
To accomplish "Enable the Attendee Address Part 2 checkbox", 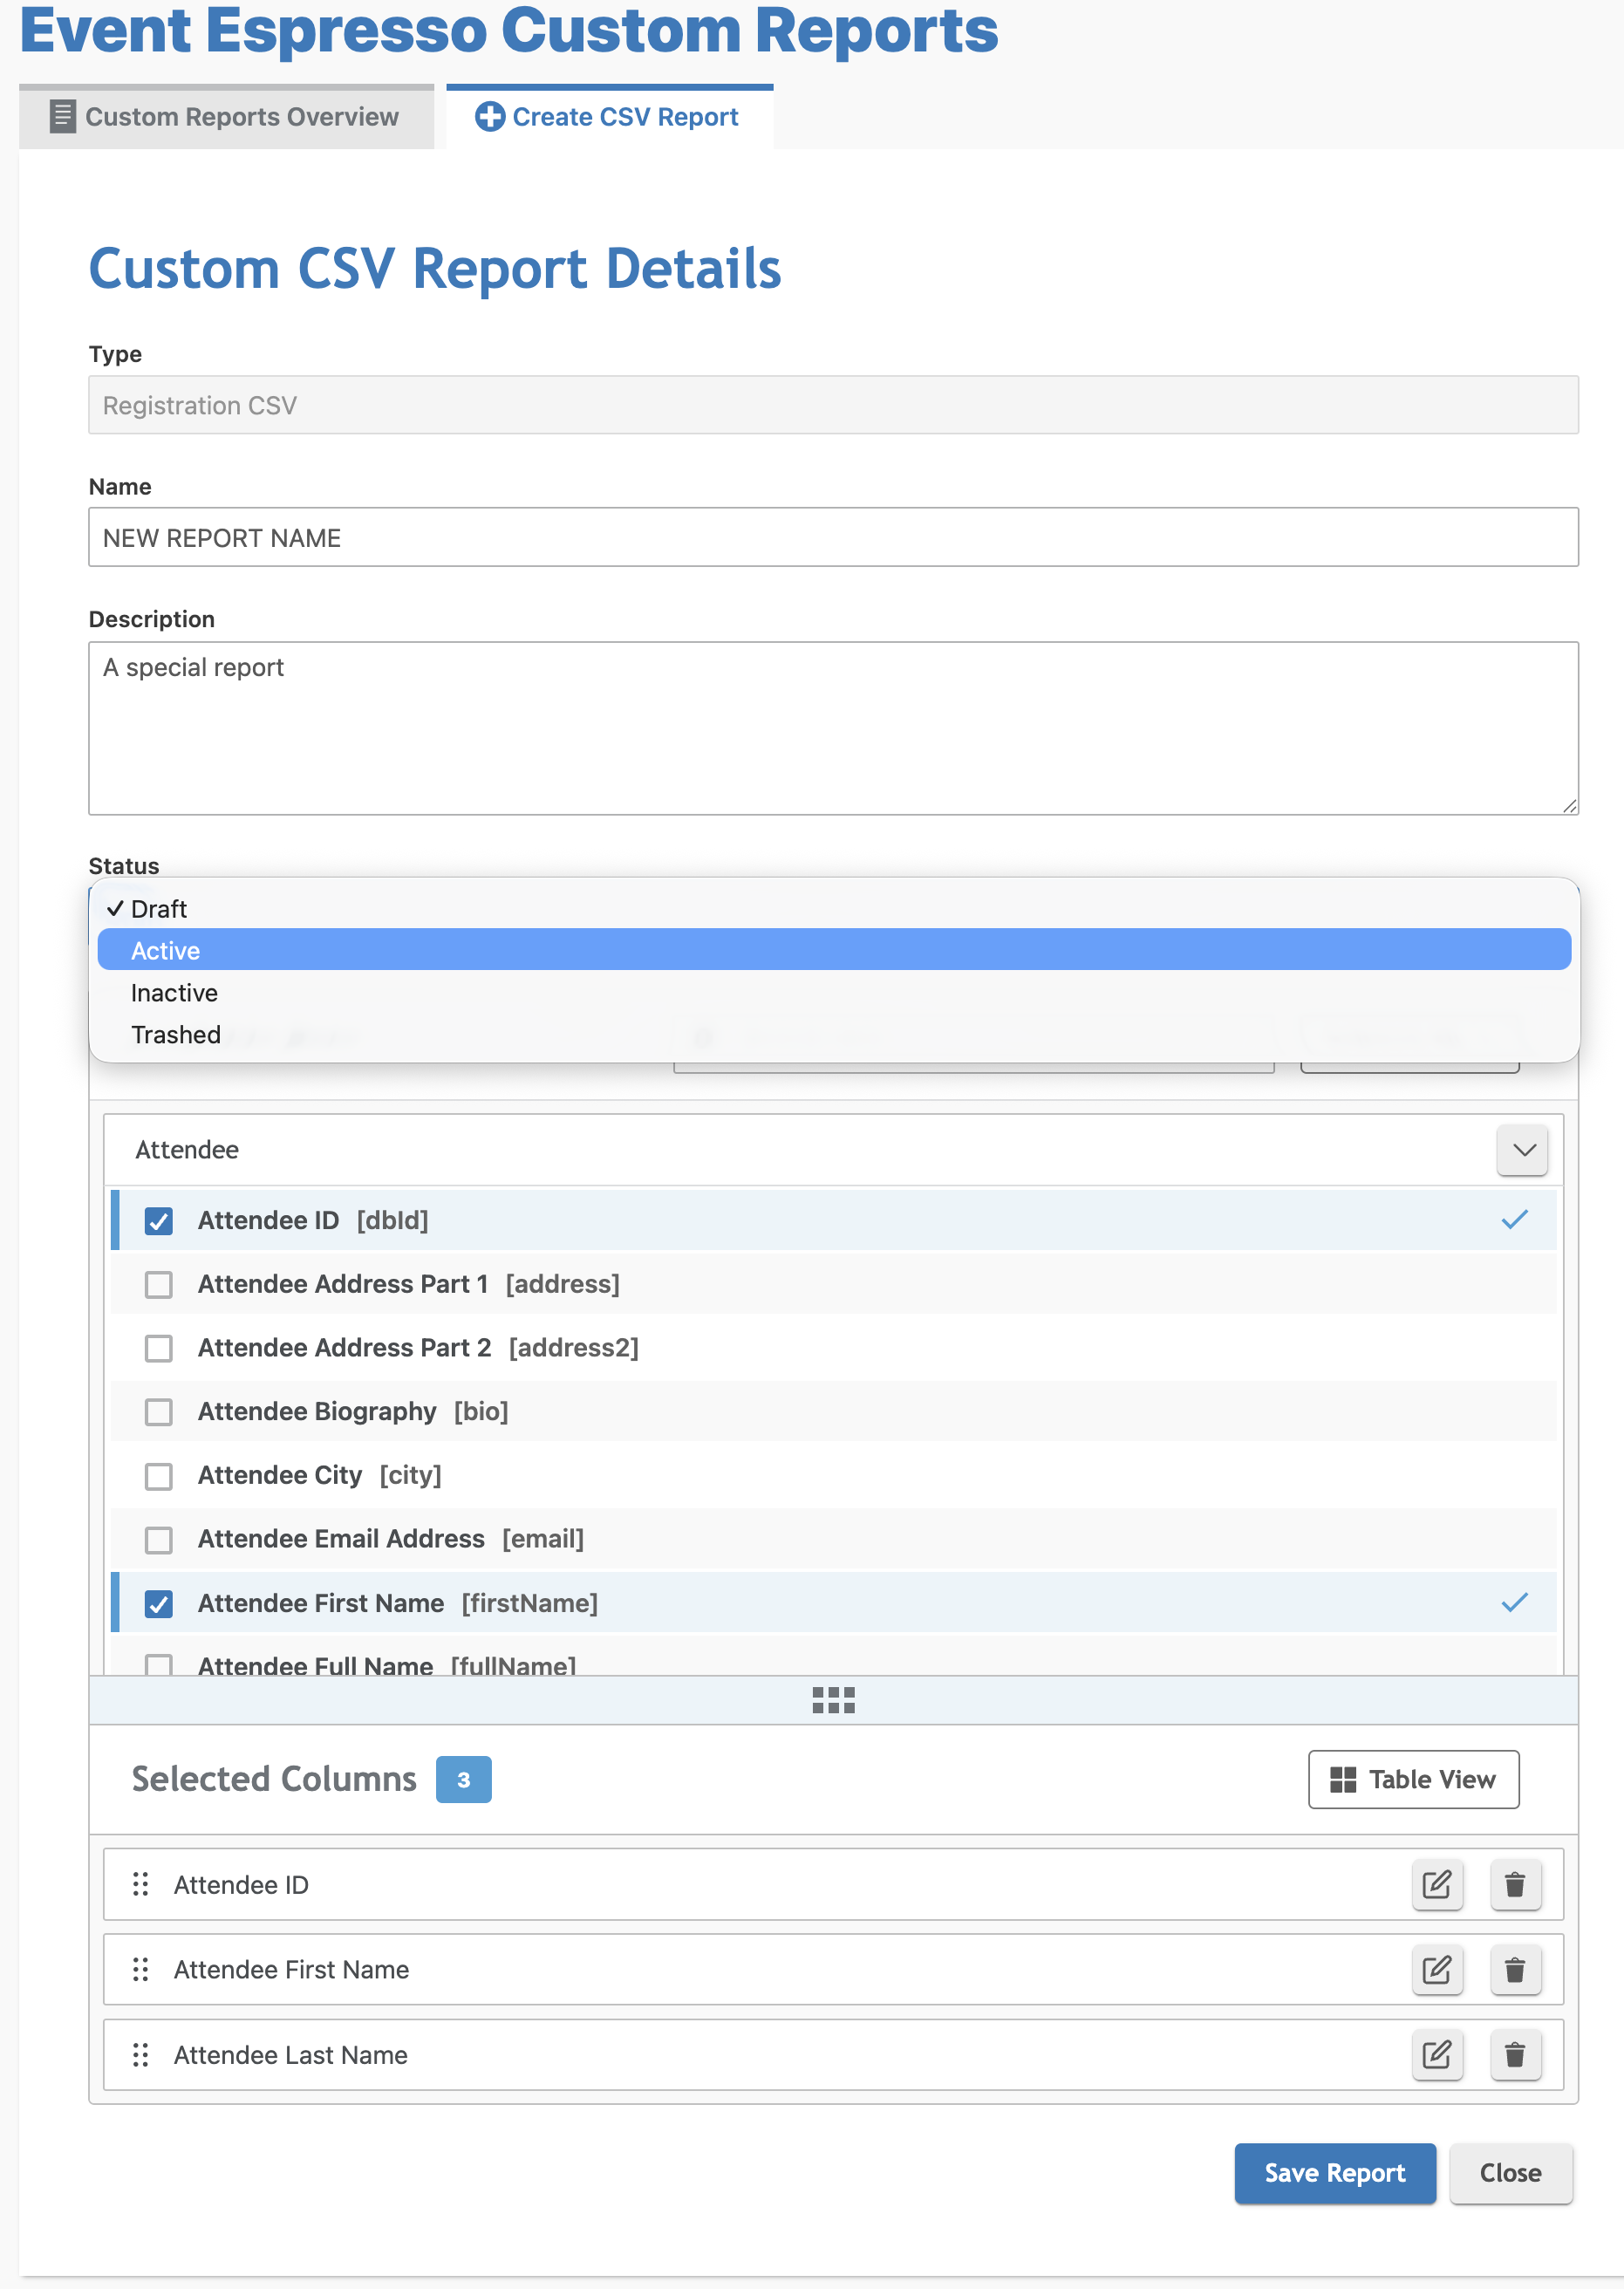I will 158,1348.
